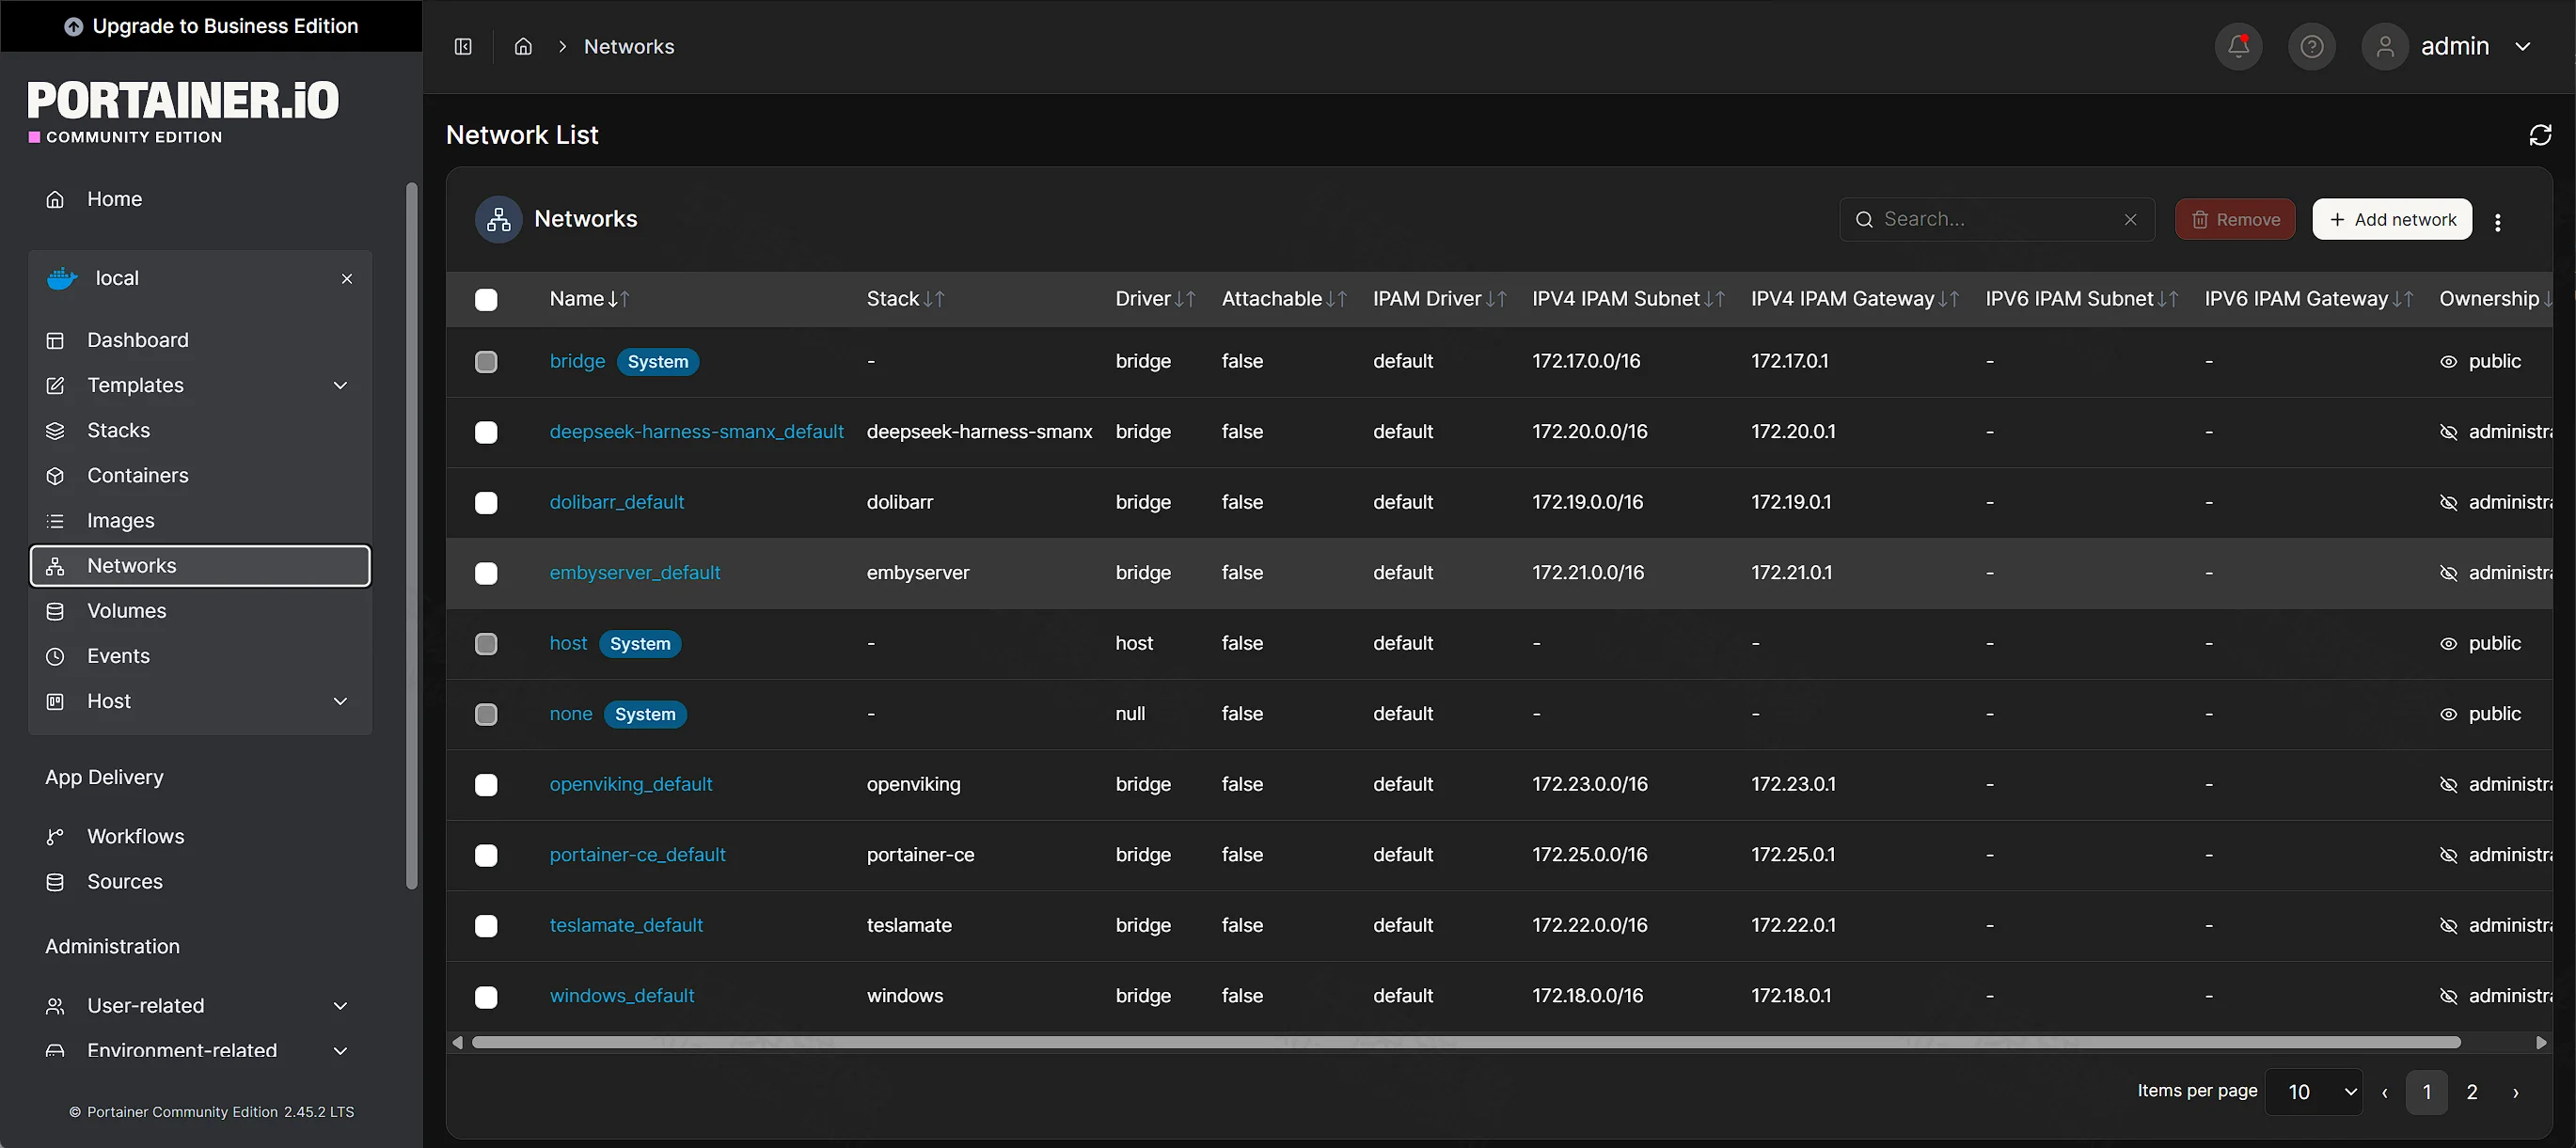Sort by Stack column arrows
Screen dimensions: 2576x1148
[934, 299]
